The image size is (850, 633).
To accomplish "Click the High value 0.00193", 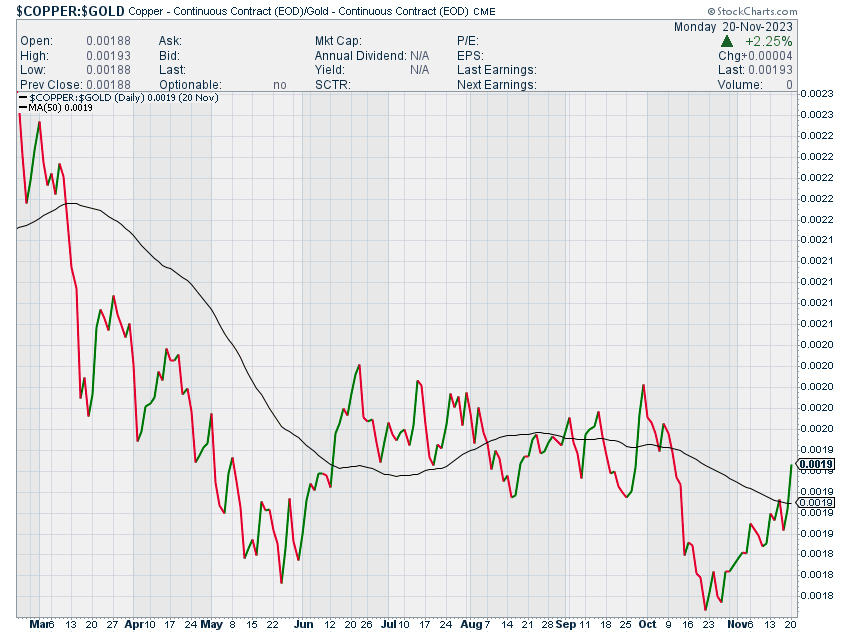I will click(108, 56).
